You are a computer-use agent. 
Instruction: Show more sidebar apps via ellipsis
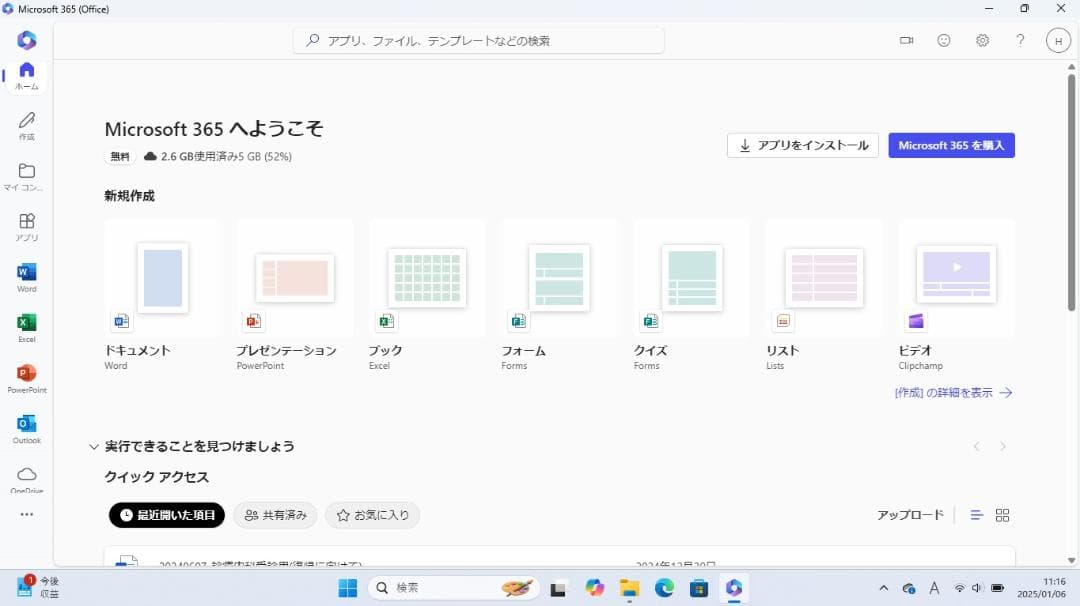(x=27, y=514)
